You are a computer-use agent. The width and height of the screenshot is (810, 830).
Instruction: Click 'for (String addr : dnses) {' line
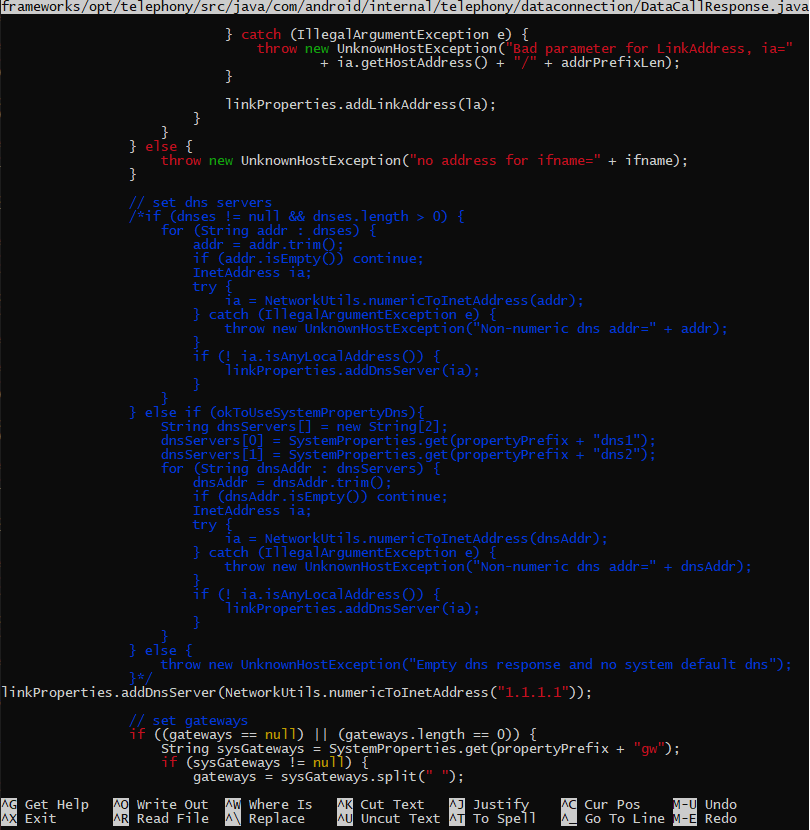pyautogui.click(x=268, y=230)
